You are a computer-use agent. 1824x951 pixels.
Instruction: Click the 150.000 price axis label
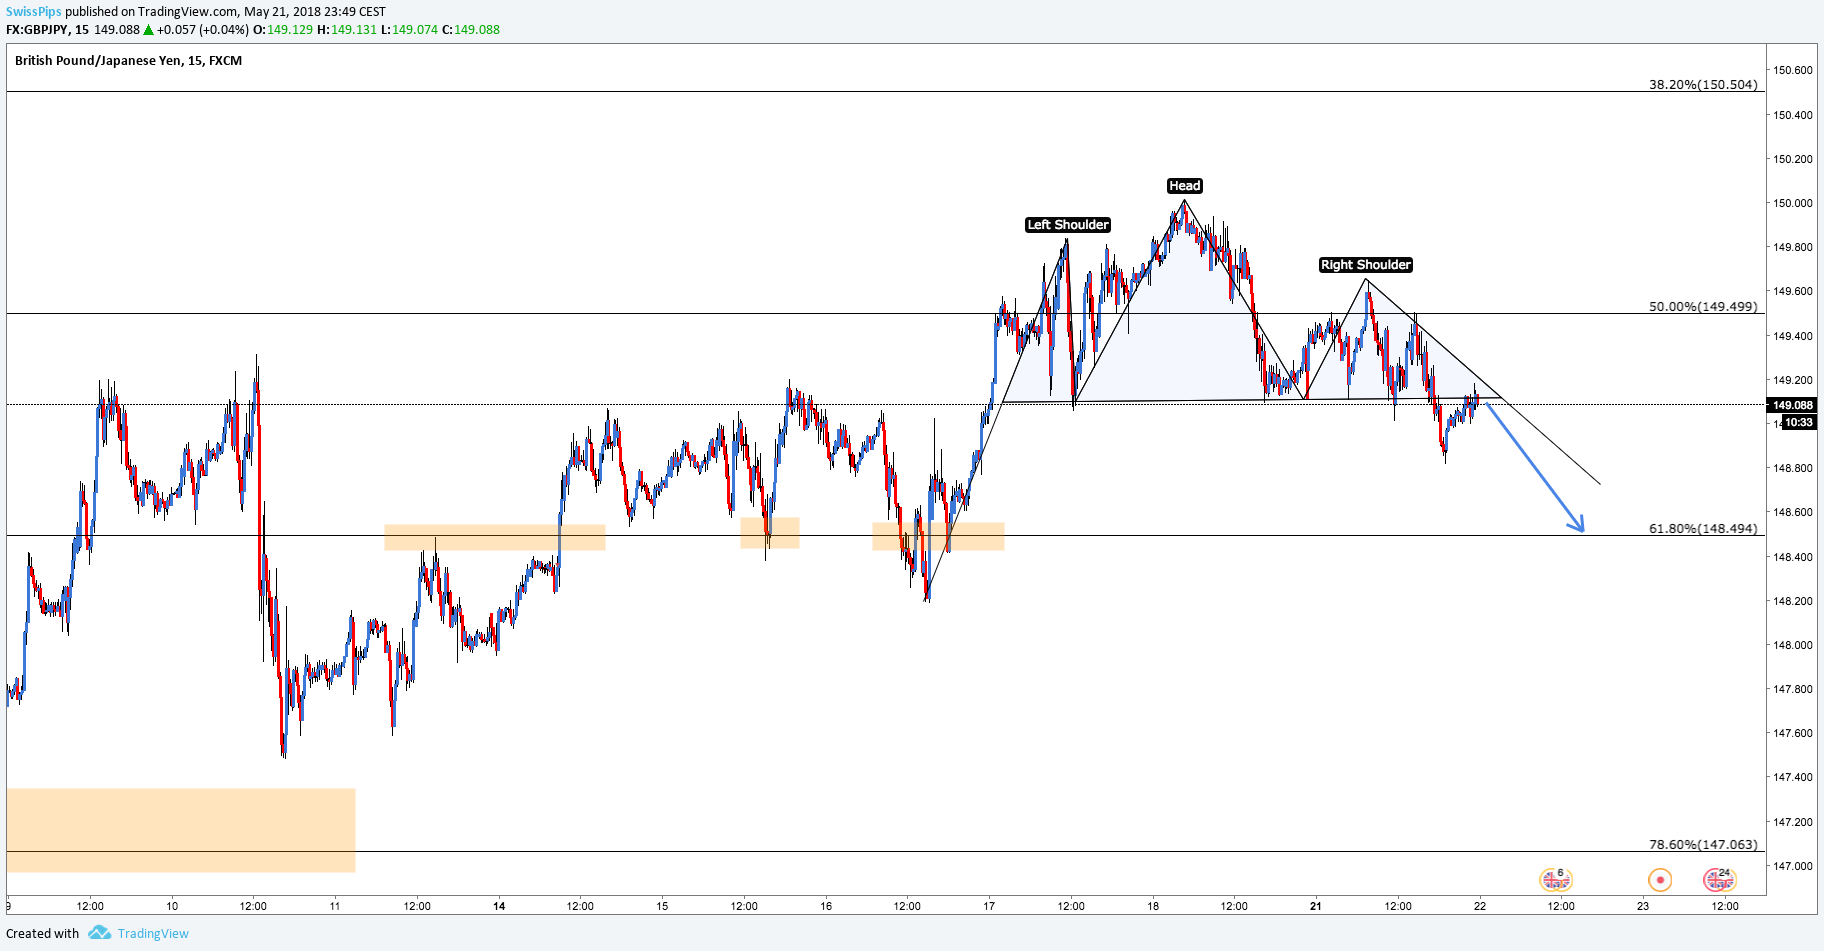(1793, 203)
